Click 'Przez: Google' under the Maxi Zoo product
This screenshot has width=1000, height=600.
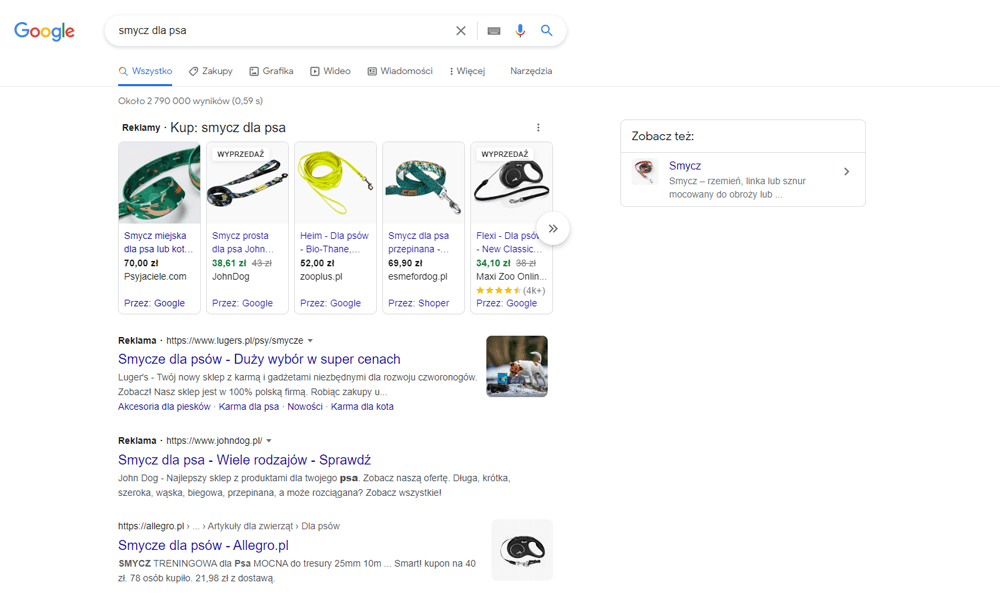(506, 304)
